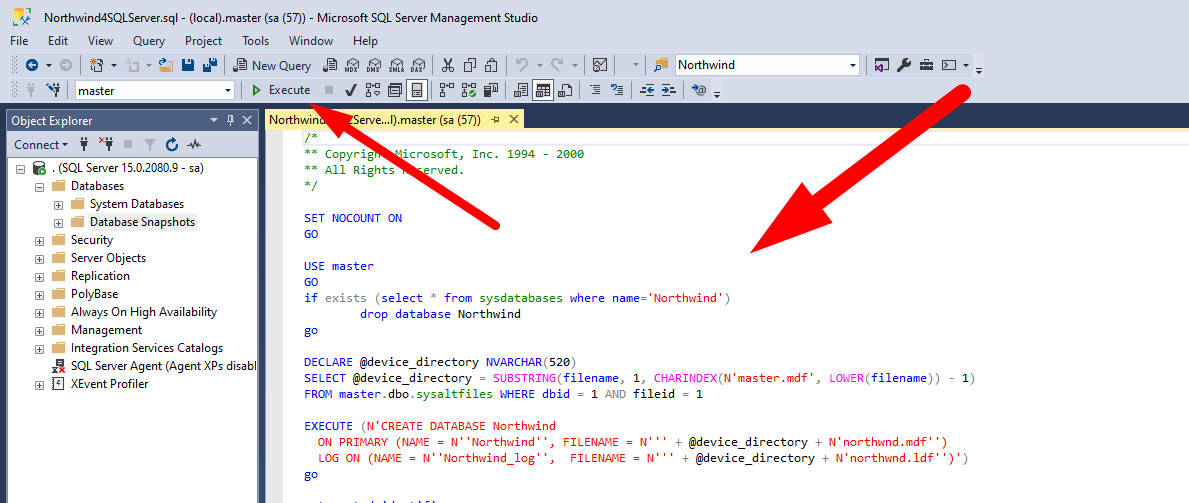
Task: Toggle Include Actual Execution Plan
Action: [445, 90]
